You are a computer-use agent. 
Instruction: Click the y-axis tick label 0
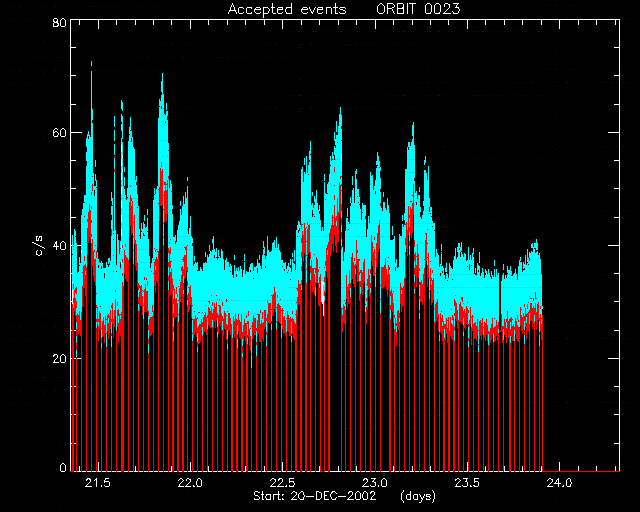[63, 467]
